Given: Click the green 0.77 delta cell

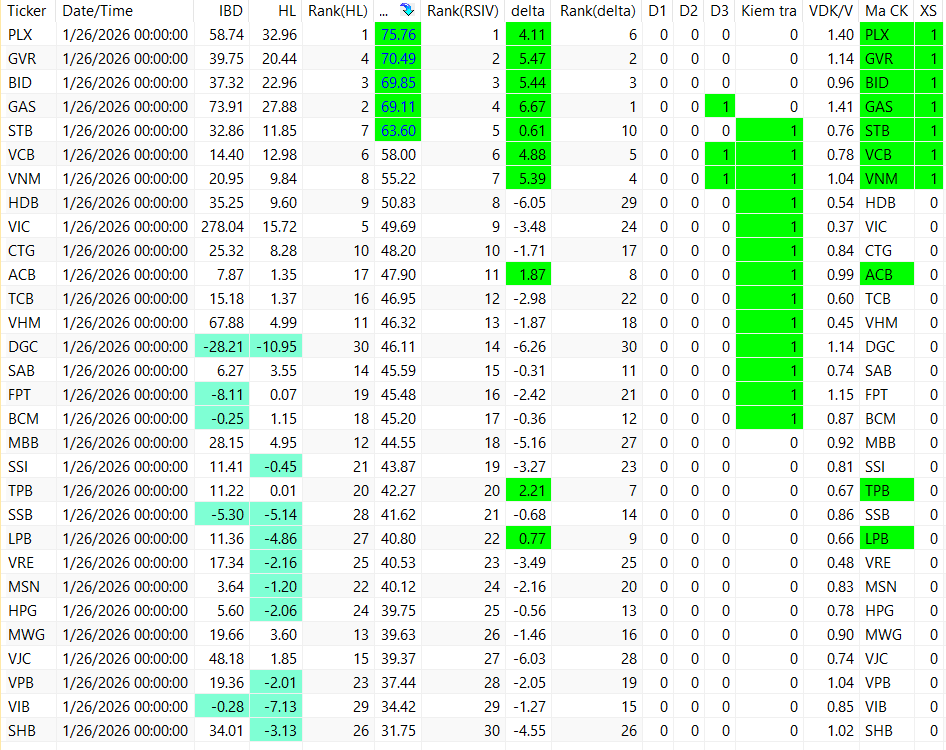Looking at the screenshot, I should tap(529, 539).
